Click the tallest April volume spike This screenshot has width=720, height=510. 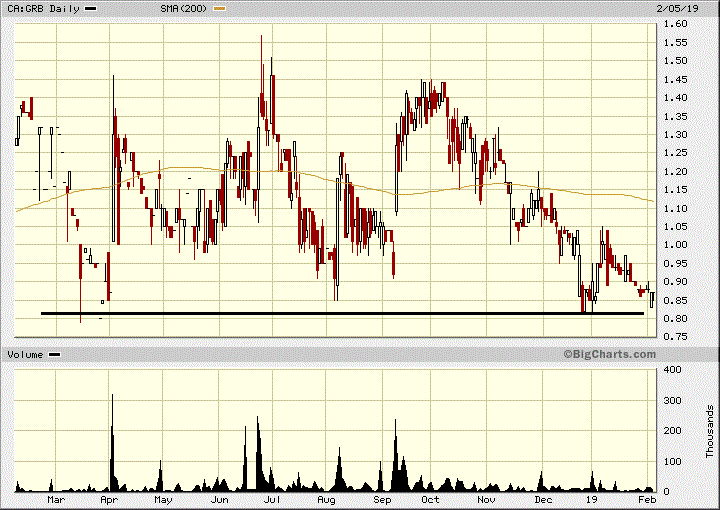pyautogui.click(x=112, y=442)
